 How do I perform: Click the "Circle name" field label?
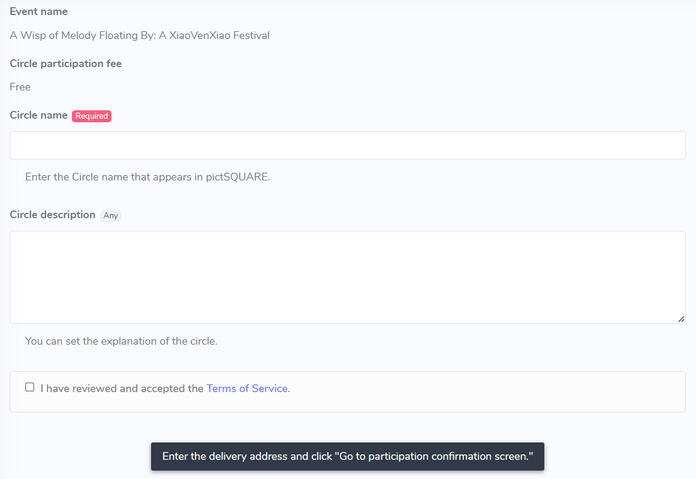click(x=39, y=115)
